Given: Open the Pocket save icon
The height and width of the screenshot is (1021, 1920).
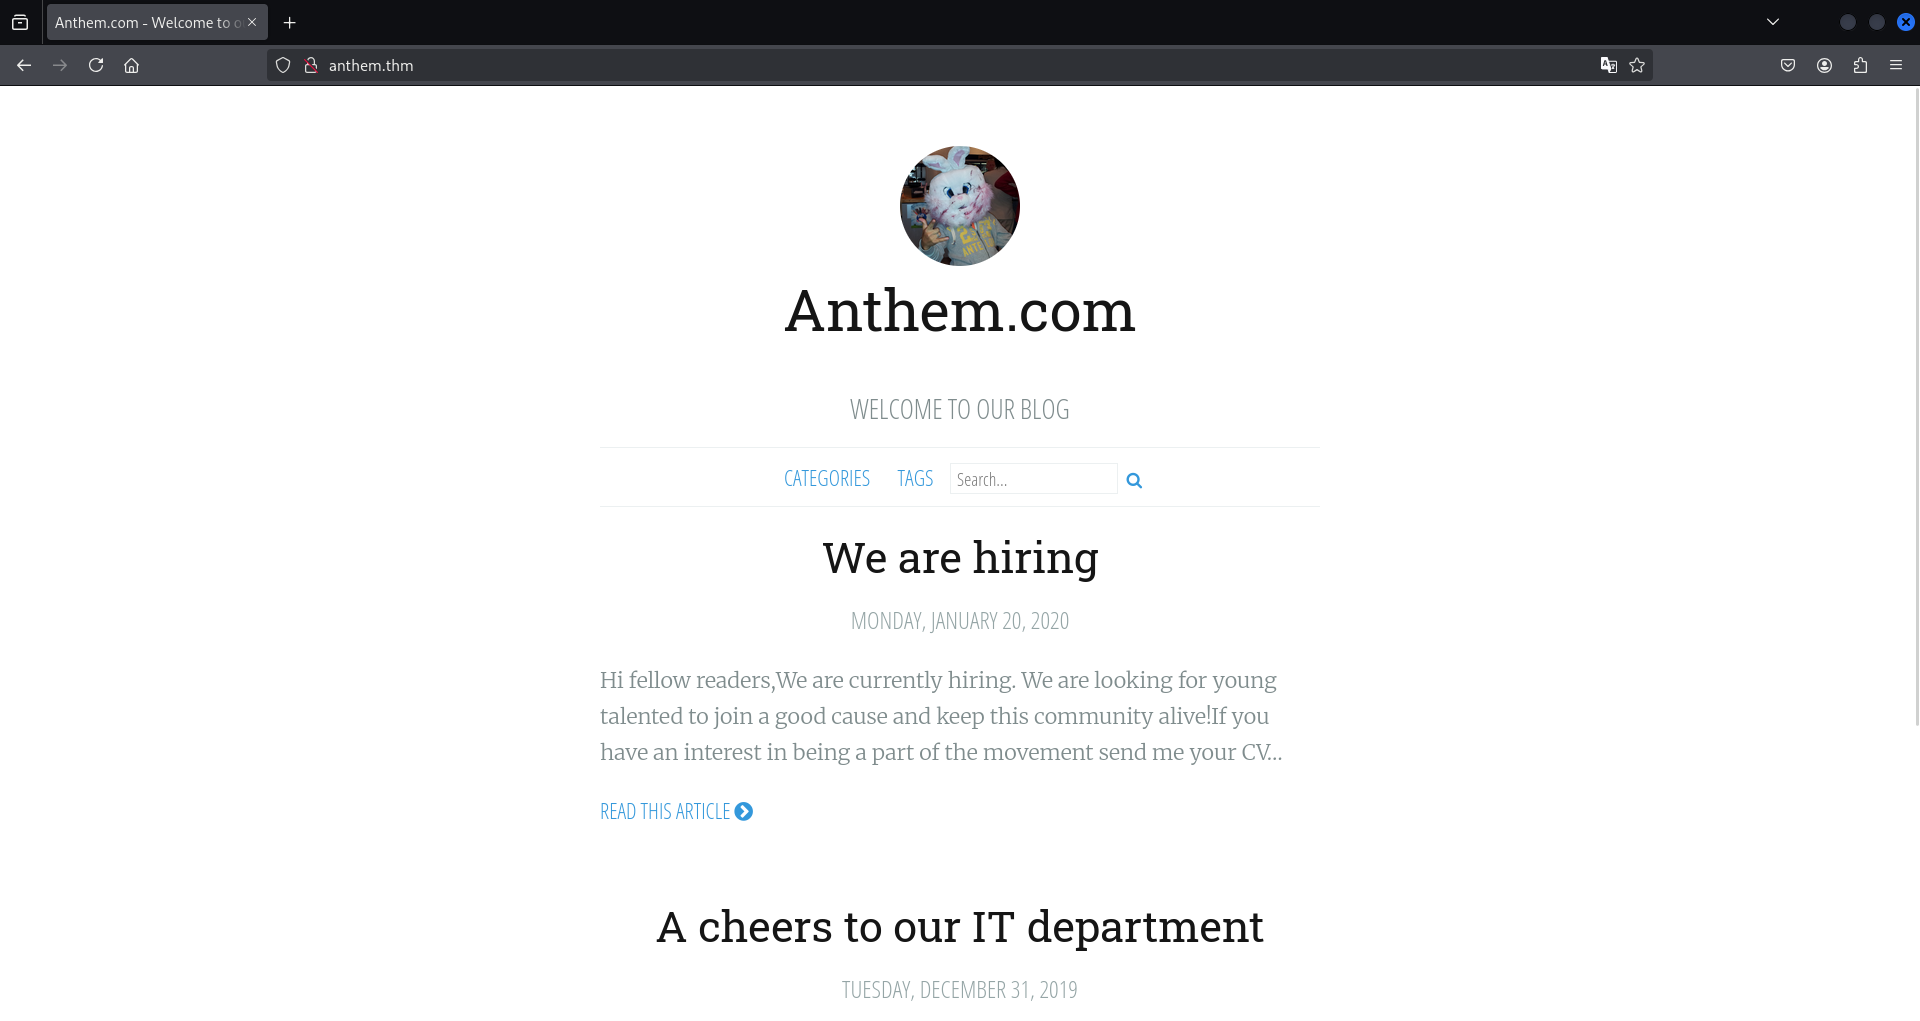Looking at the screenshot, I should [x=1788, y=65].
